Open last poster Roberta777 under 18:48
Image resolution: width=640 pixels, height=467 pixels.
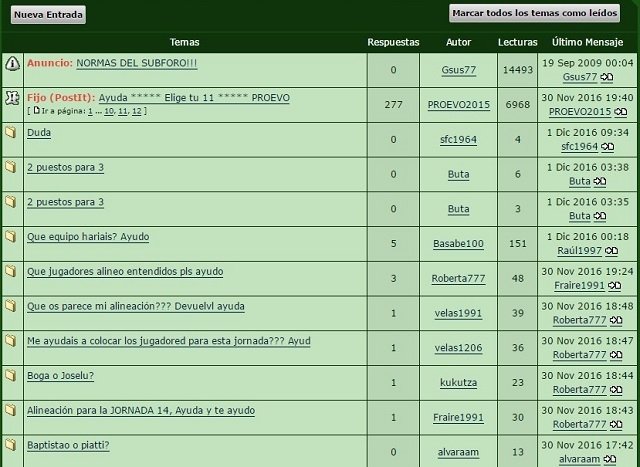(x=580, y=320)
